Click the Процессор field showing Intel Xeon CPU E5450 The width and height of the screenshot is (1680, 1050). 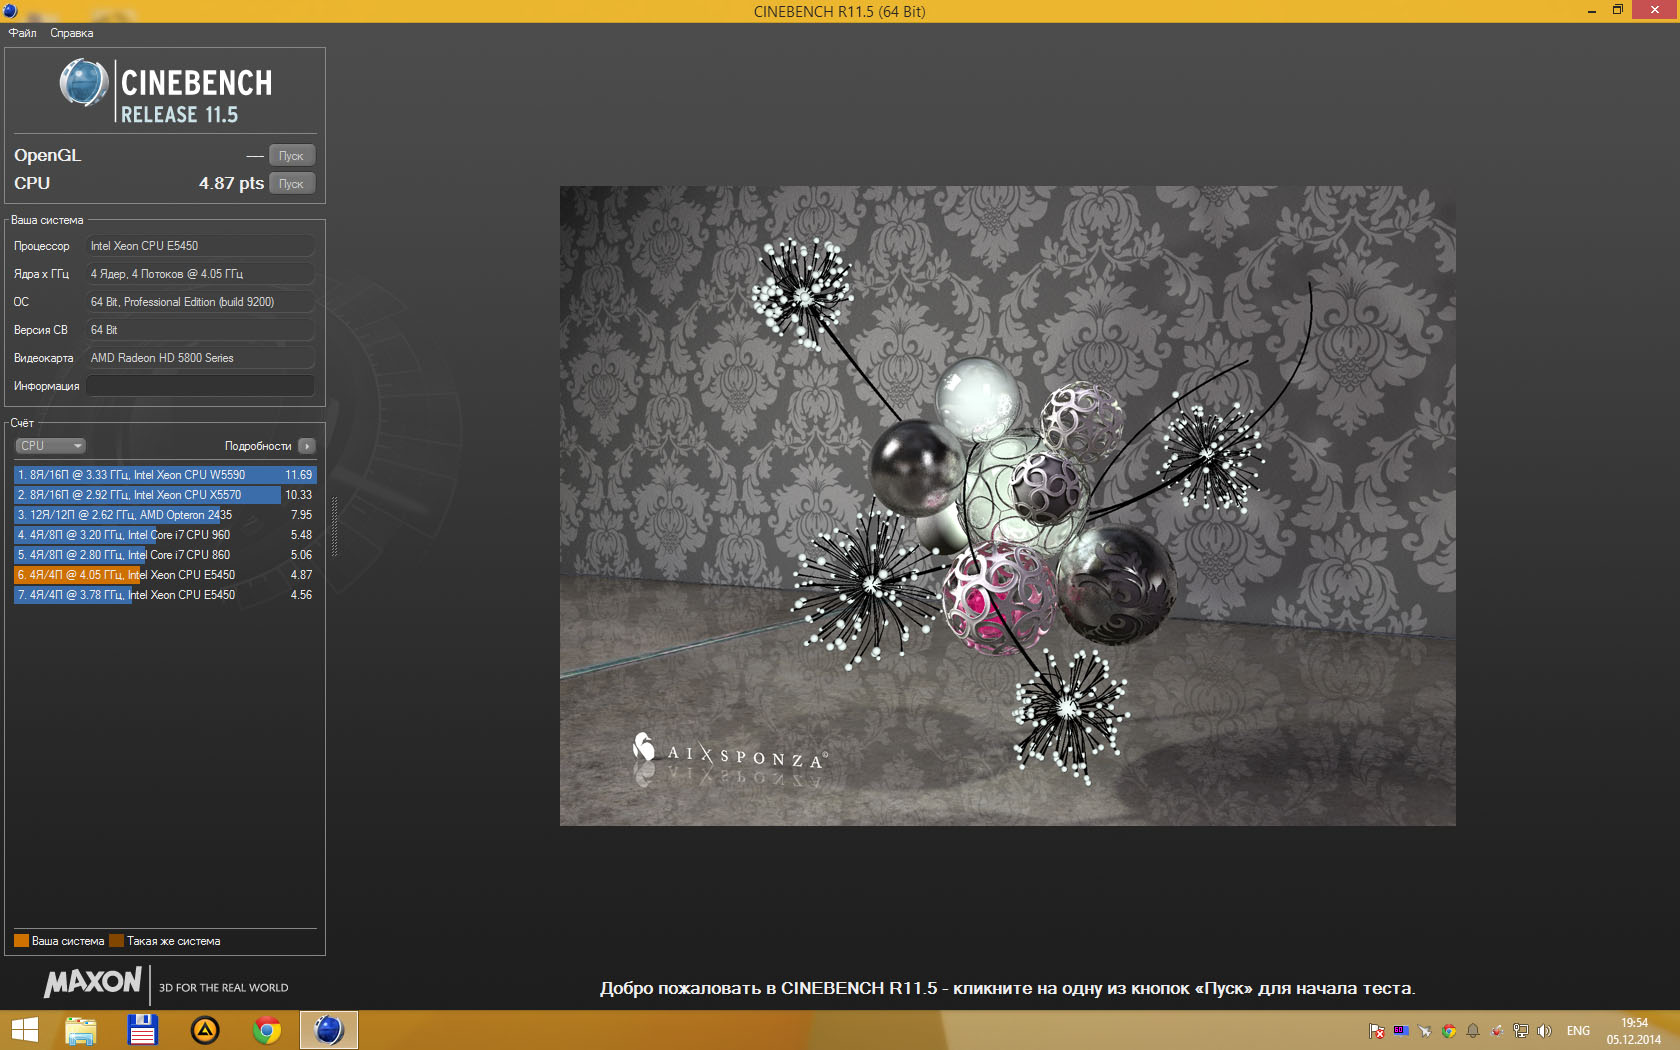[200, 246]
